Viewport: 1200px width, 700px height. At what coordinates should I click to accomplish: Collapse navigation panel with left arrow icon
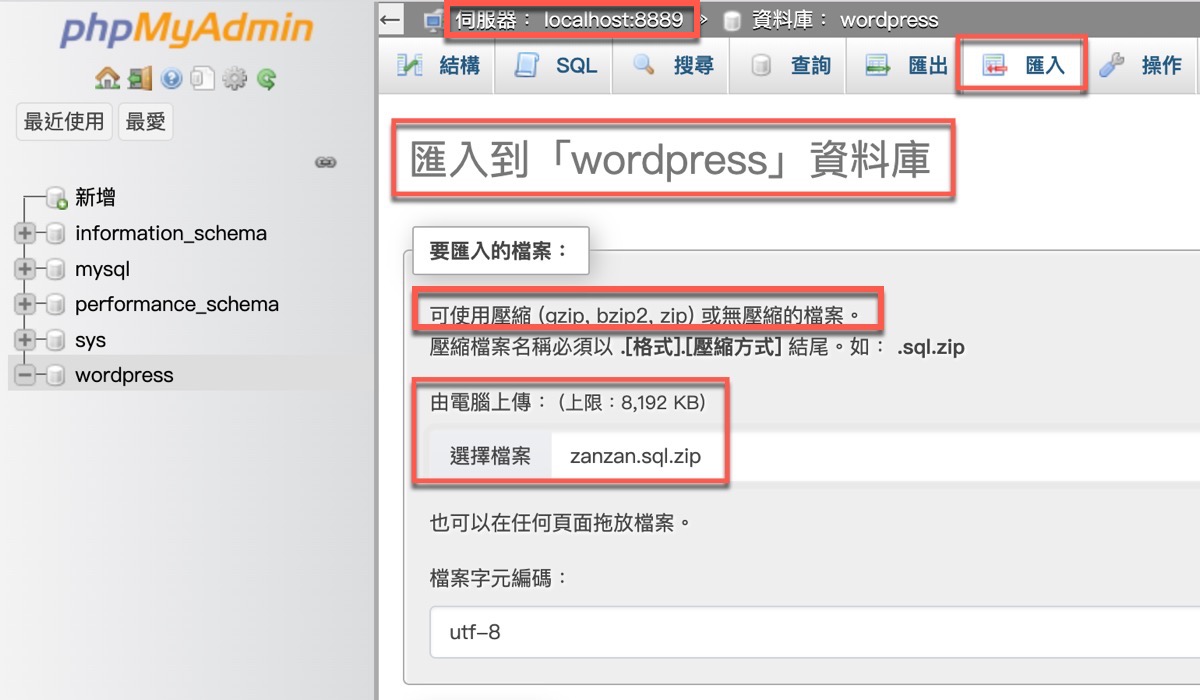point(391,18)
